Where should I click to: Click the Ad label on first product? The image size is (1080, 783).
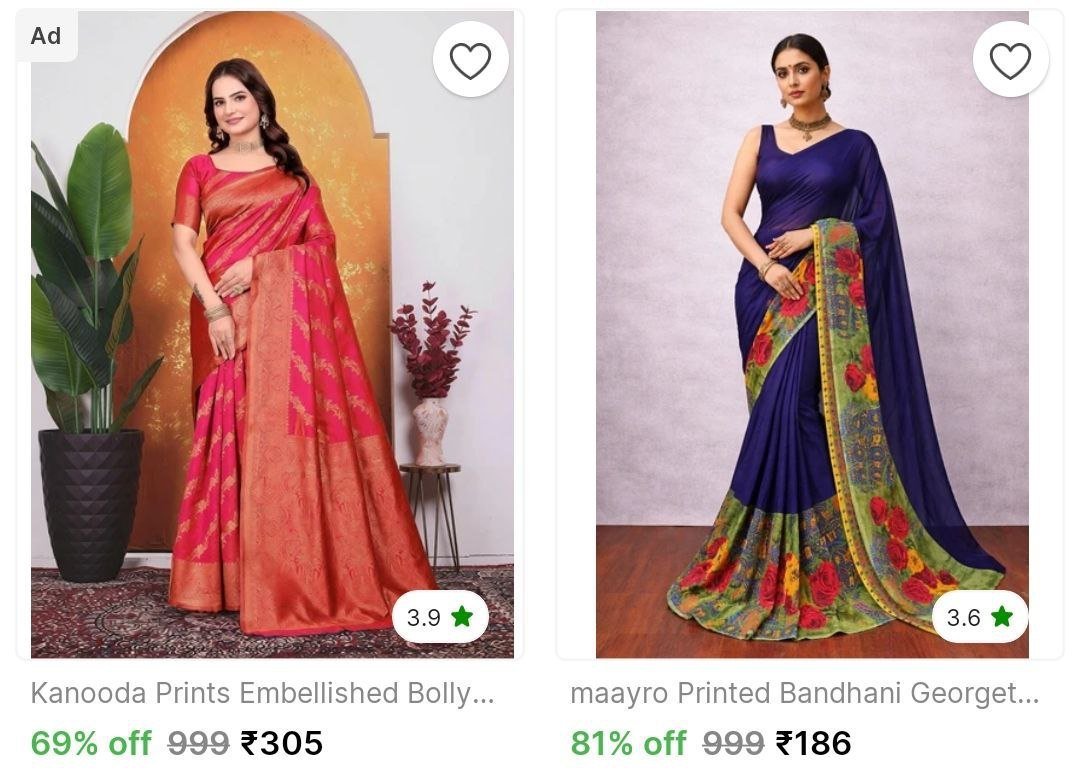coord(46,36)
